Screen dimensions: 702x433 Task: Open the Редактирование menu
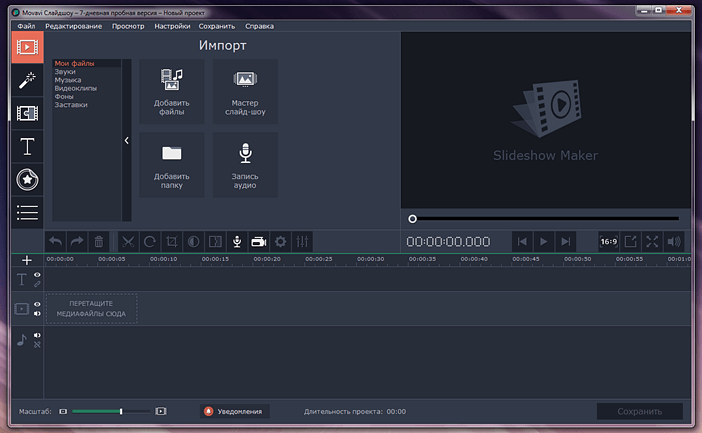[x=73, y=26]
